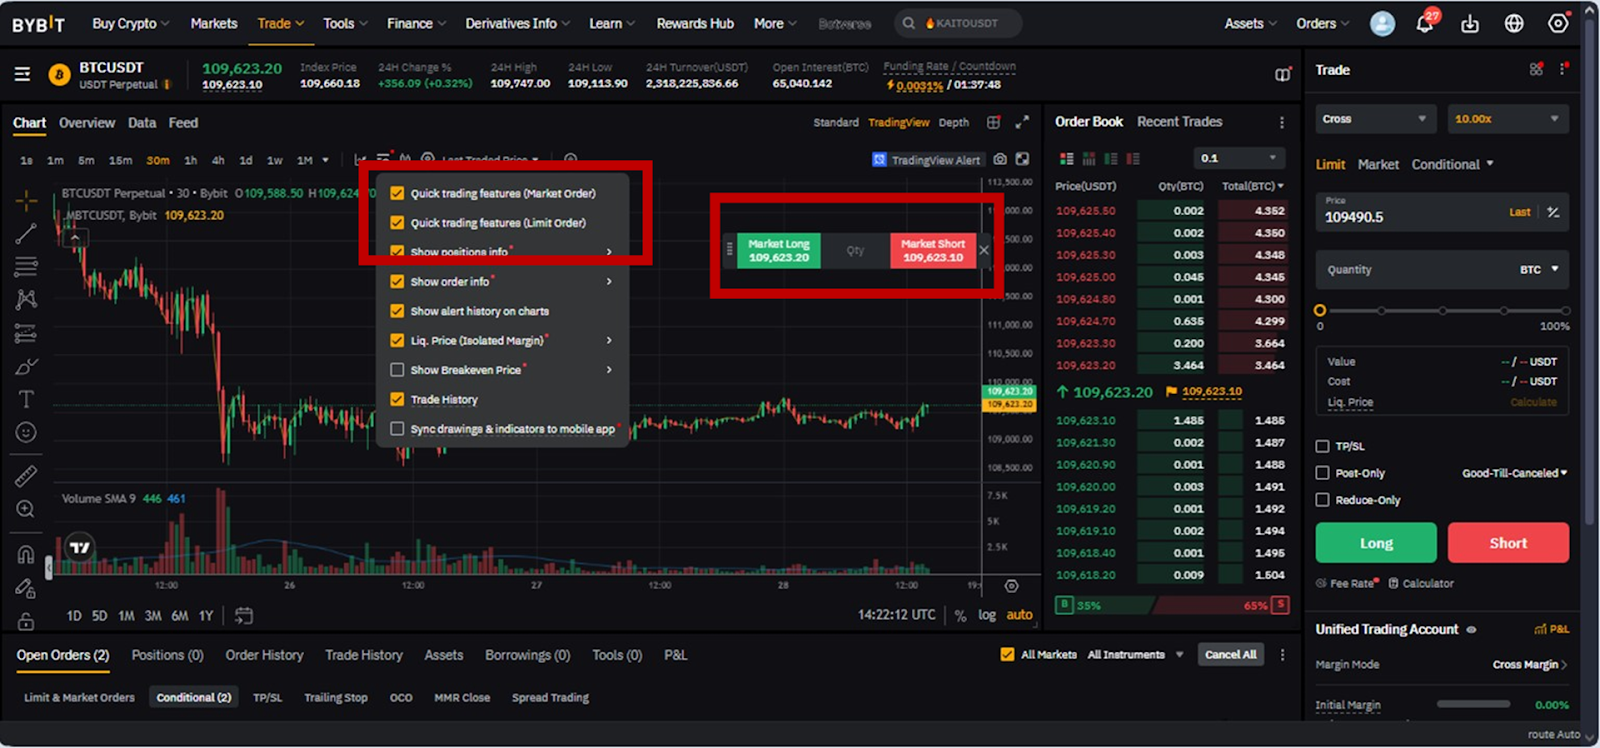Open the Cross margin mode dropdown

[1376, 119]
